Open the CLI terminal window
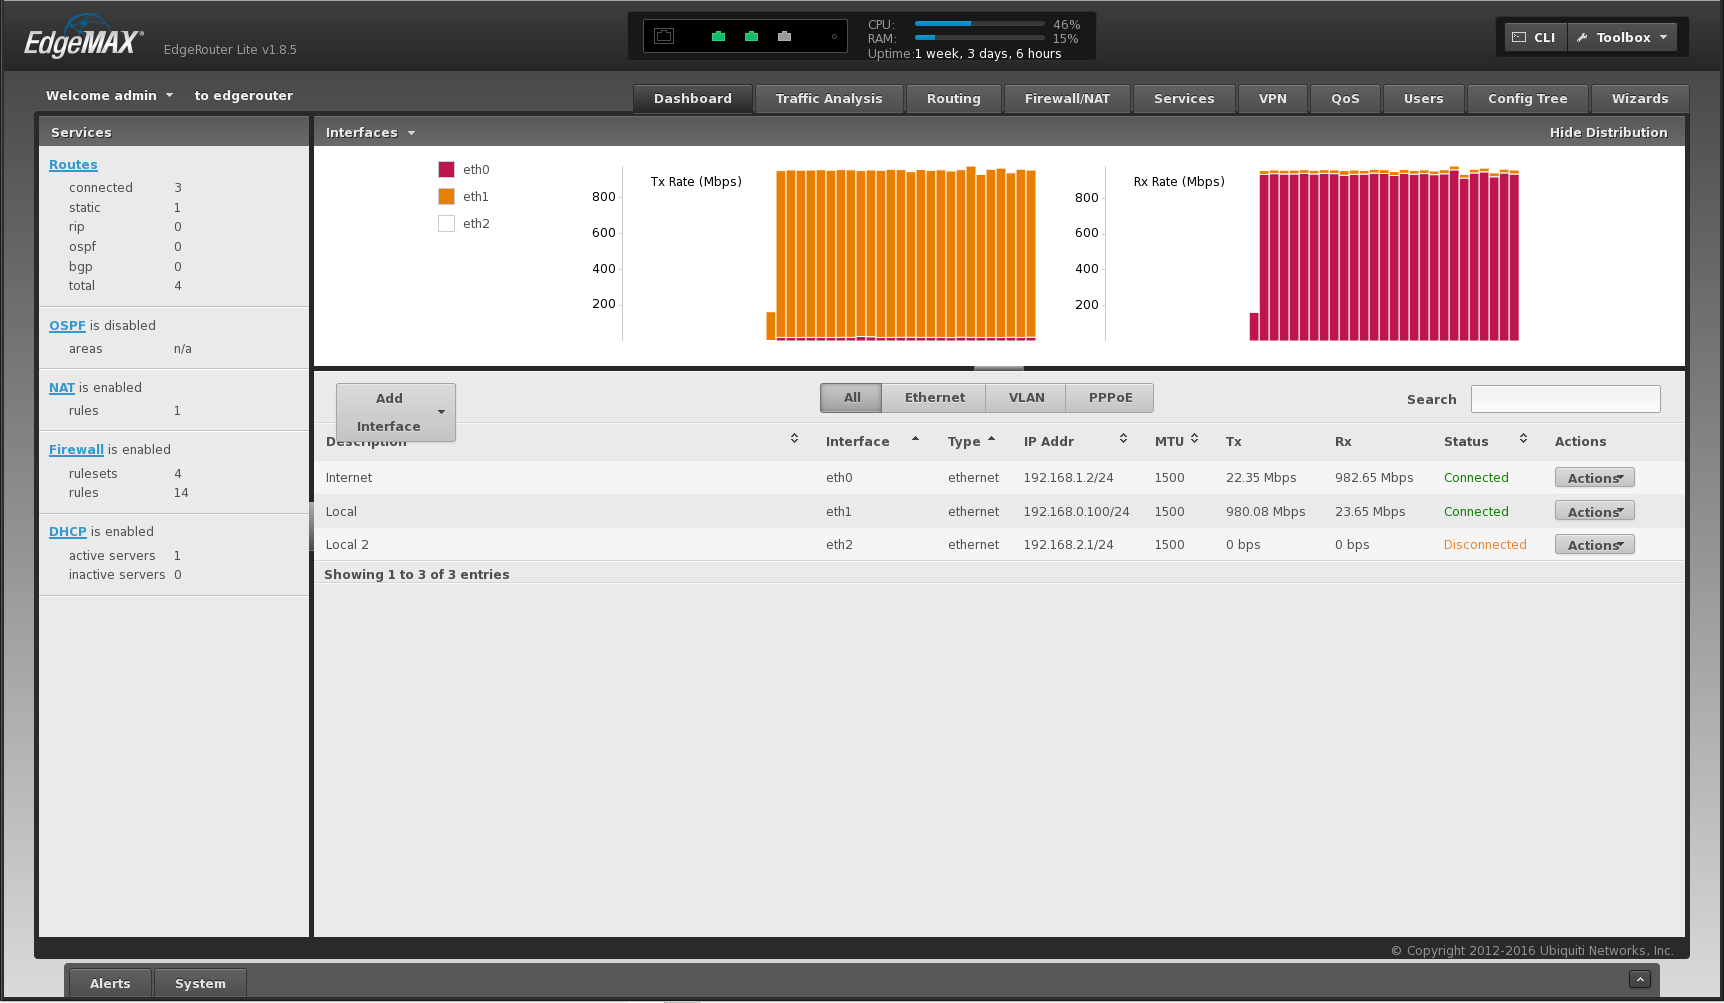This screenshot has height=1003, width=1724. click(1535, 37)
